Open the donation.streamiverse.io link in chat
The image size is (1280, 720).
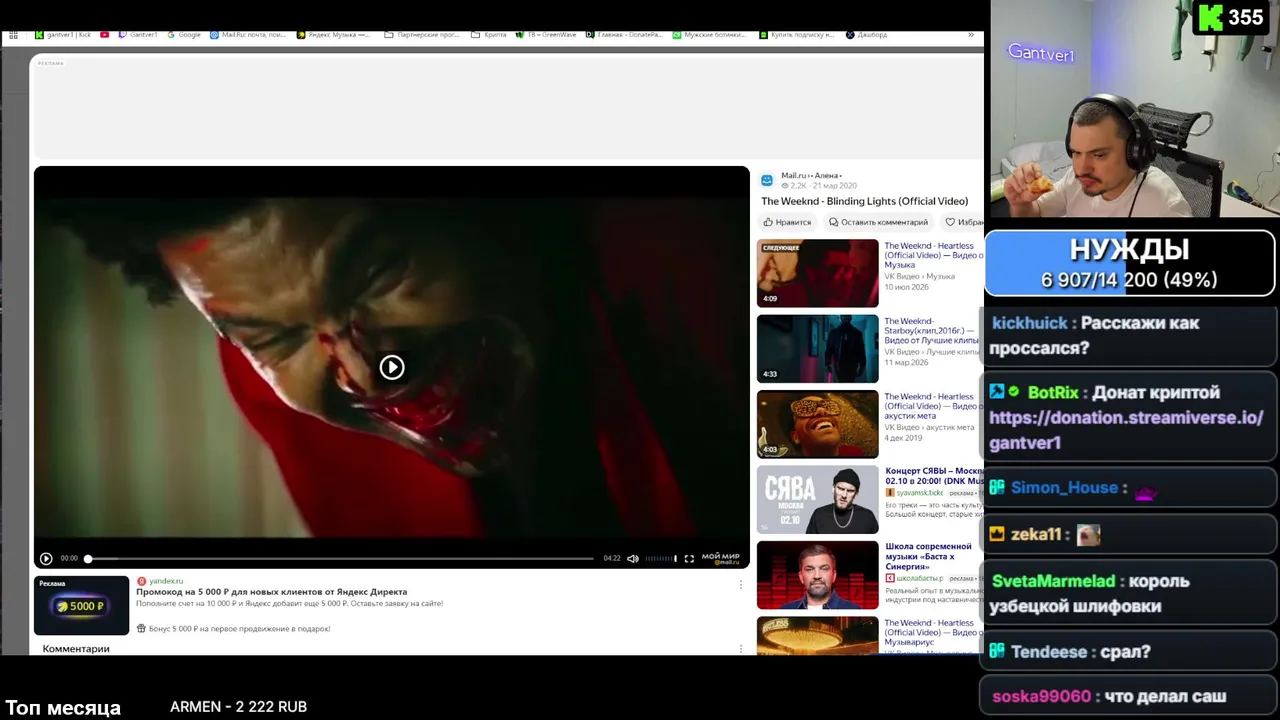pyautogui.click(x=1126, y=430)
